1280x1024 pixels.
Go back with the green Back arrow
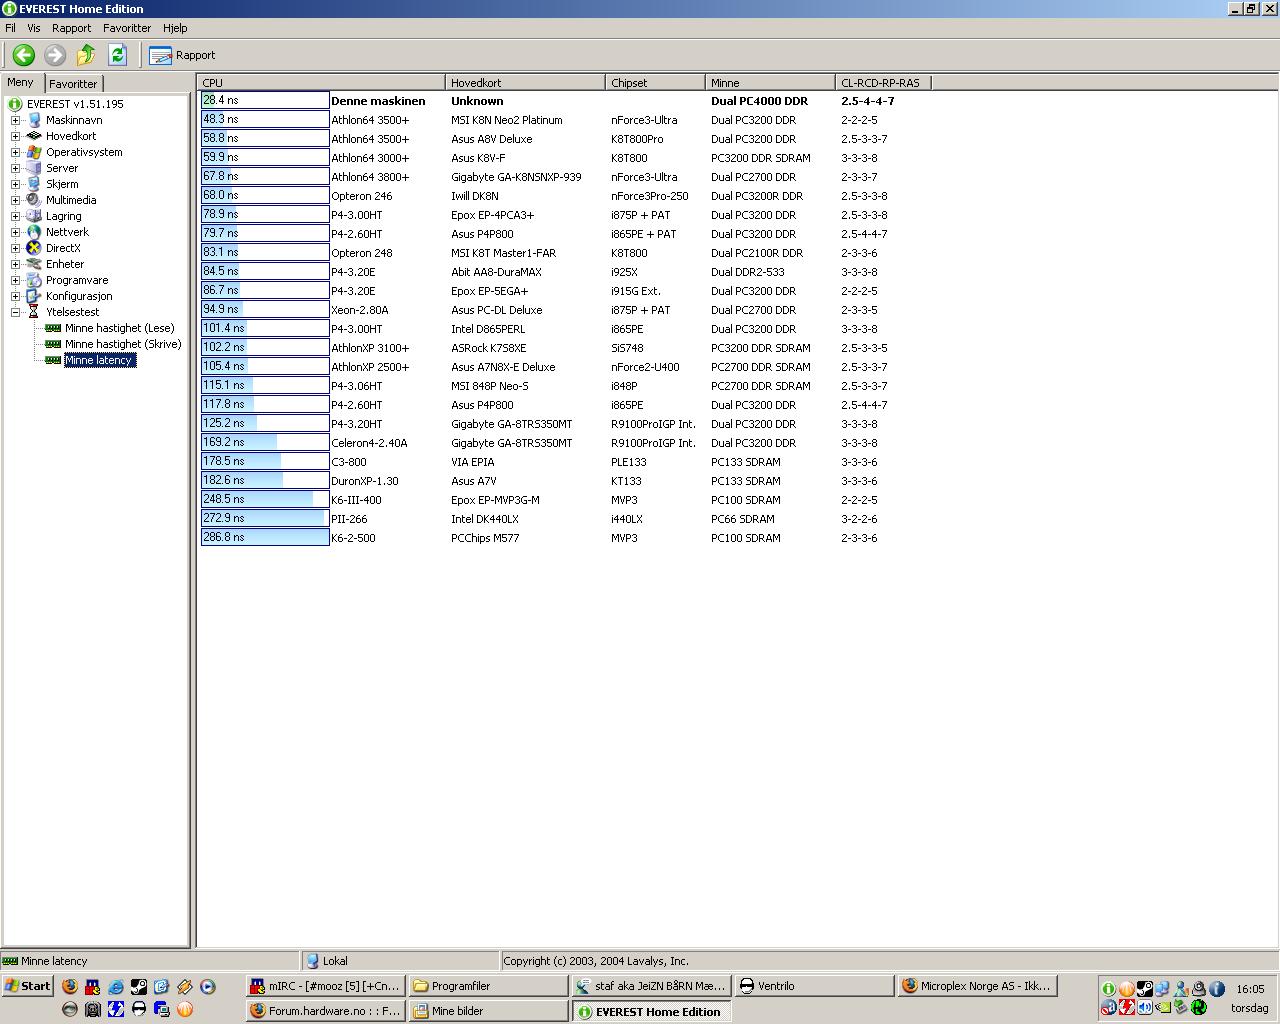coord(24,55)
